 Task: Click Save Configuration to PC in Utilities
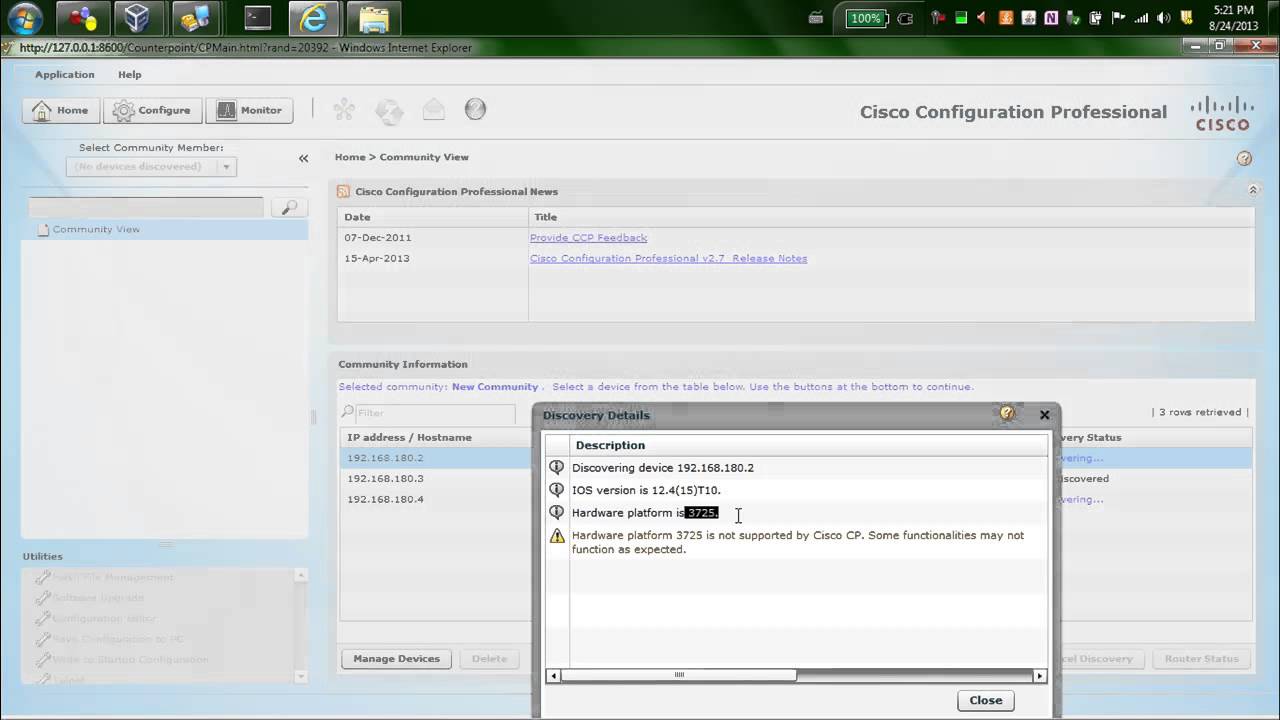(x=117, y=639)
